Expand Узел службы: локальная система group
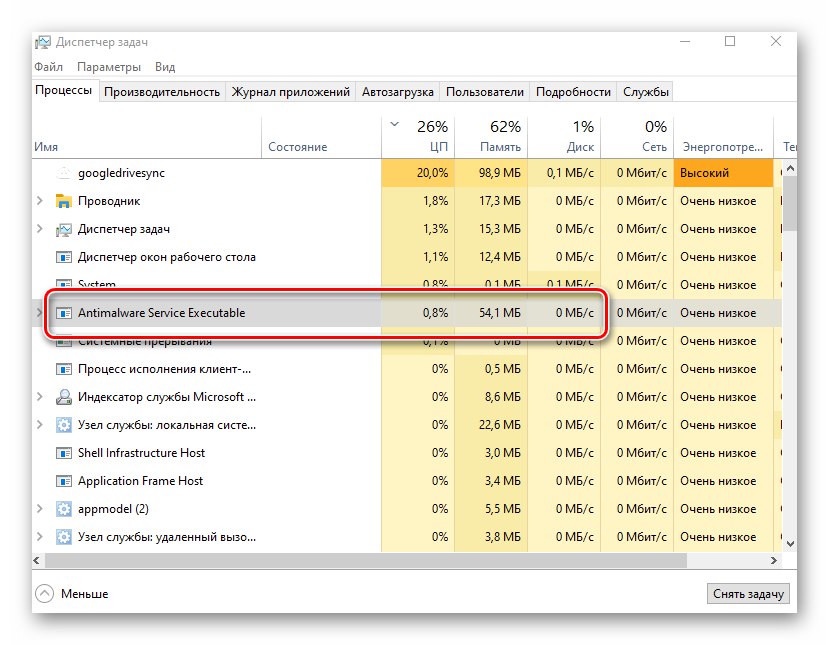This screenshot has width=829, height=645. [40, 425]
